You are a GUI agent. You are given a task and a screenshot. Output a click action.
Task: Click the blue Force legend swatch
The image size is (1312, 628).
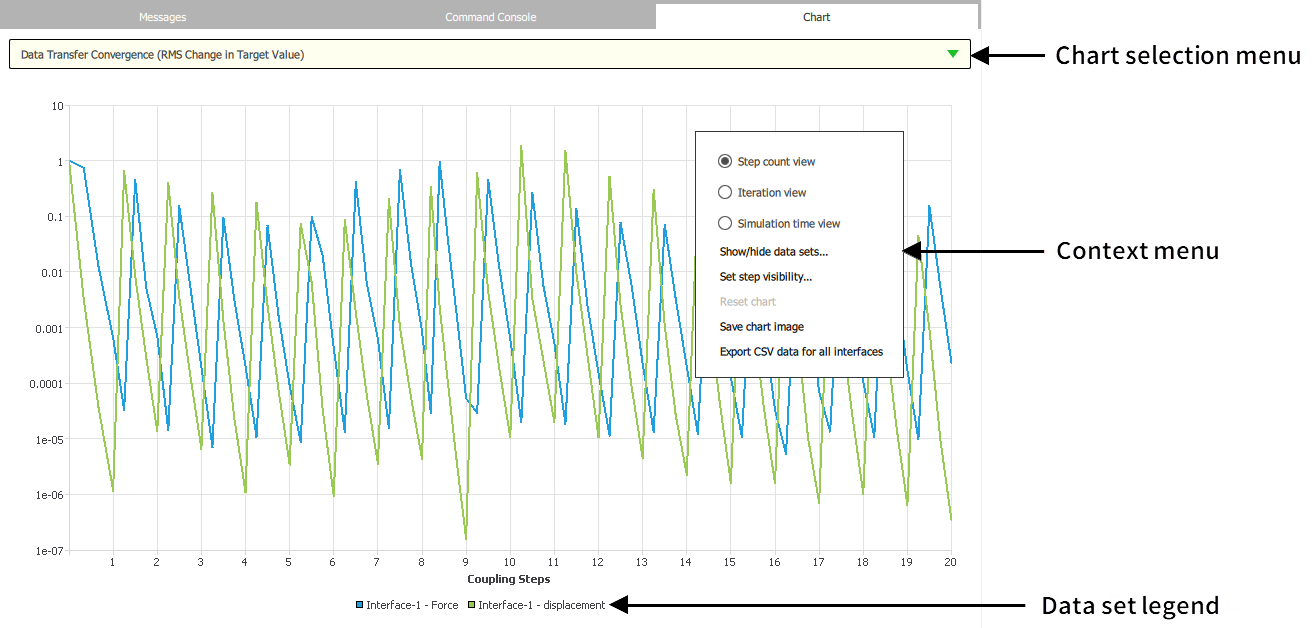point(358,604)
